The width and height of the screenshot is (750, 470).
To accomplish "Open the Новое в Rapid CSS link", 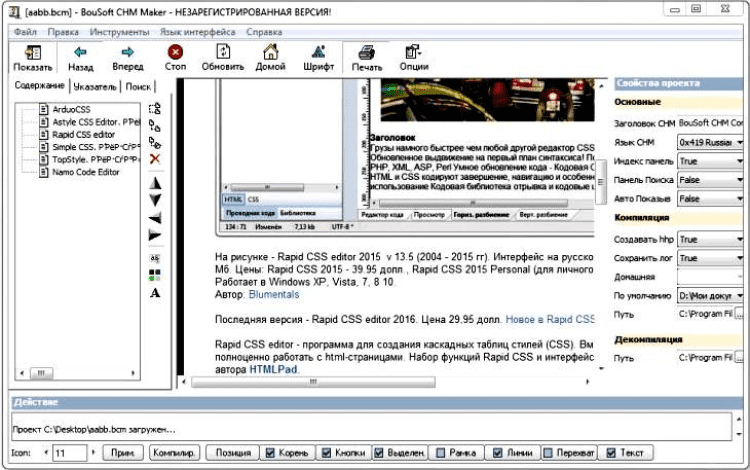I will click(x=550, y=319).
